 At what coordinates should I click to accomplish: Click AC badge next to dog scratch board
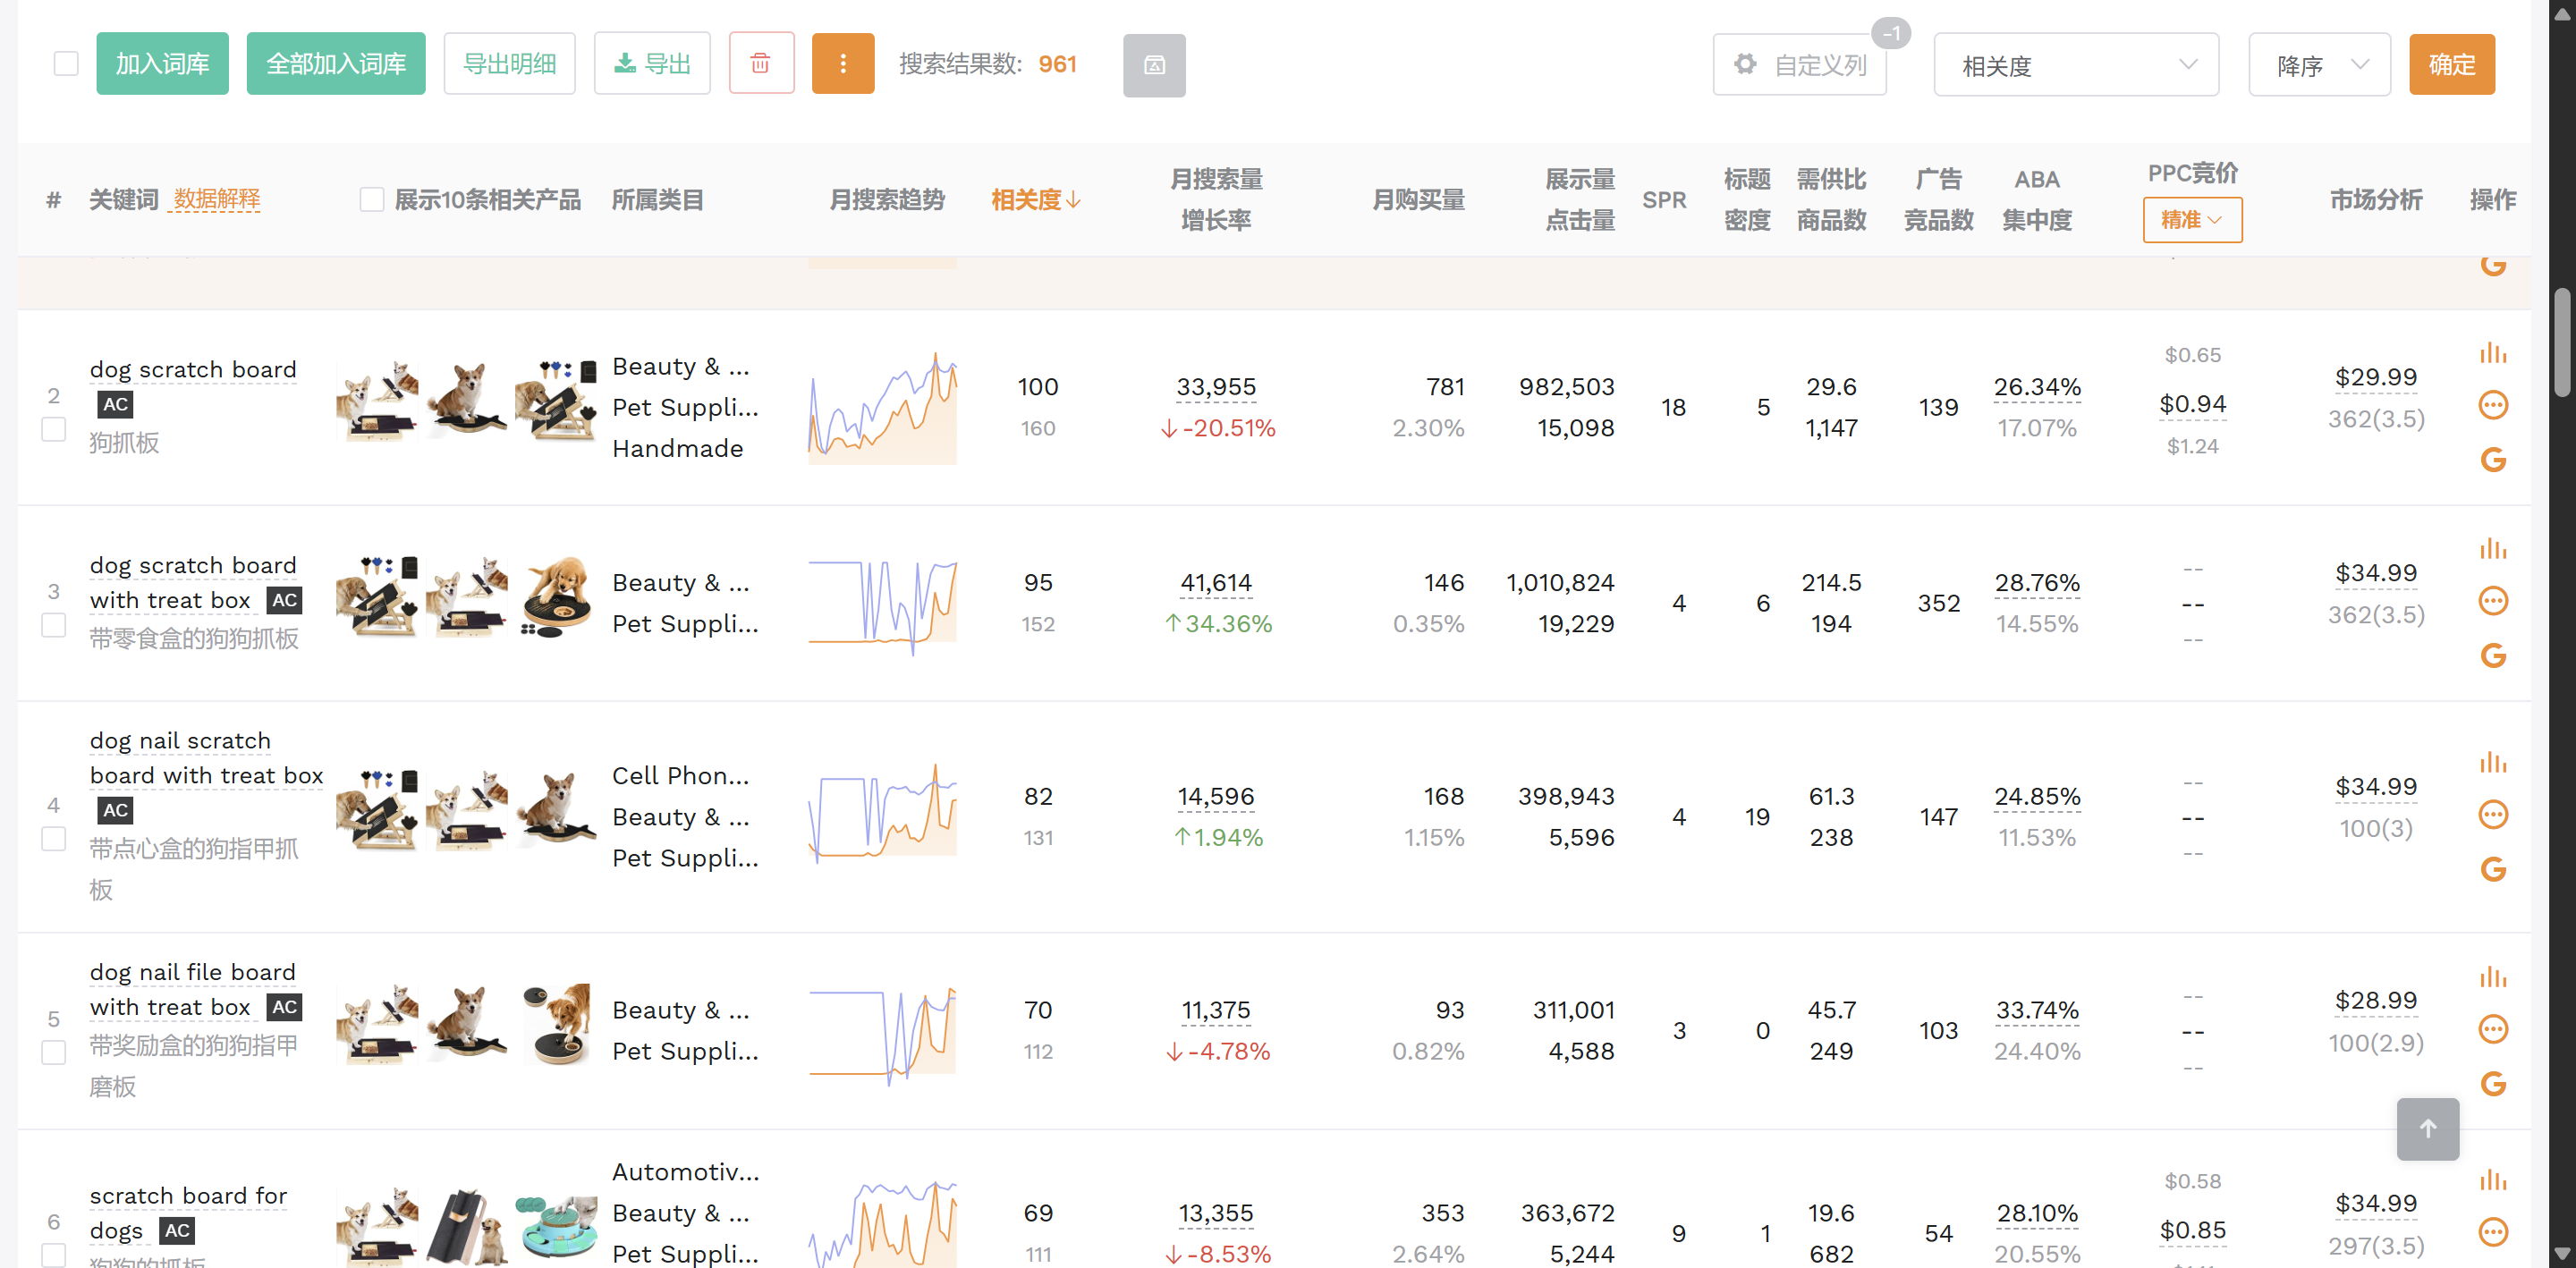pos(116,404)
